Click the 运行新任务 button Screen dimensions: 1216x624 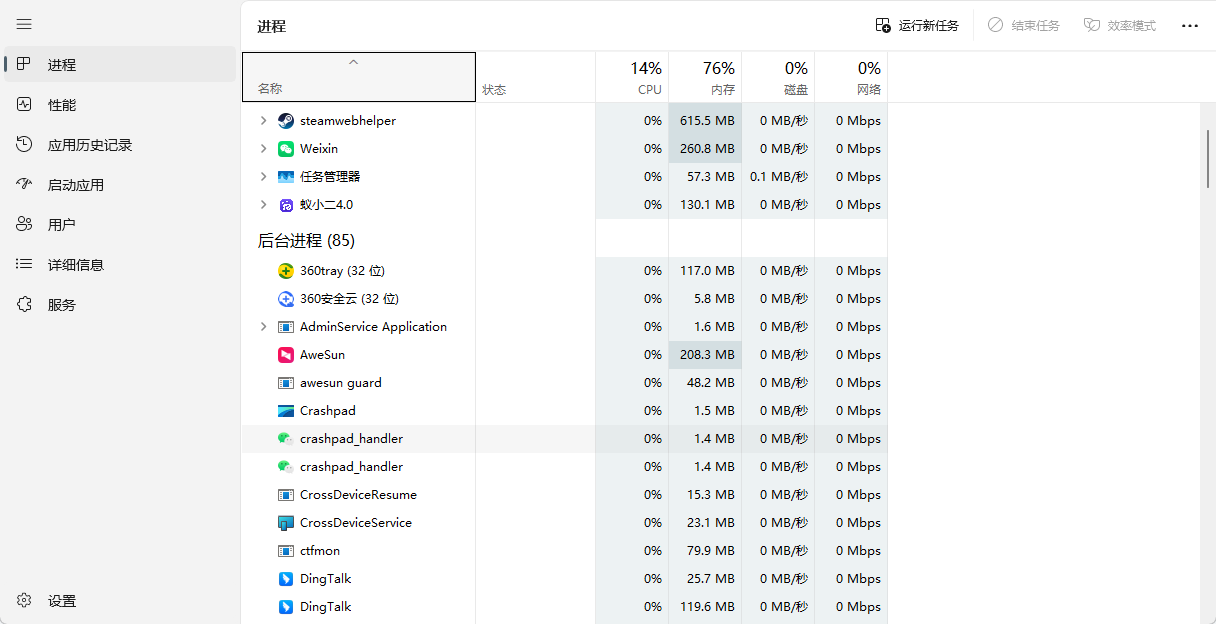pyautogui.click(x=917, y=26)
